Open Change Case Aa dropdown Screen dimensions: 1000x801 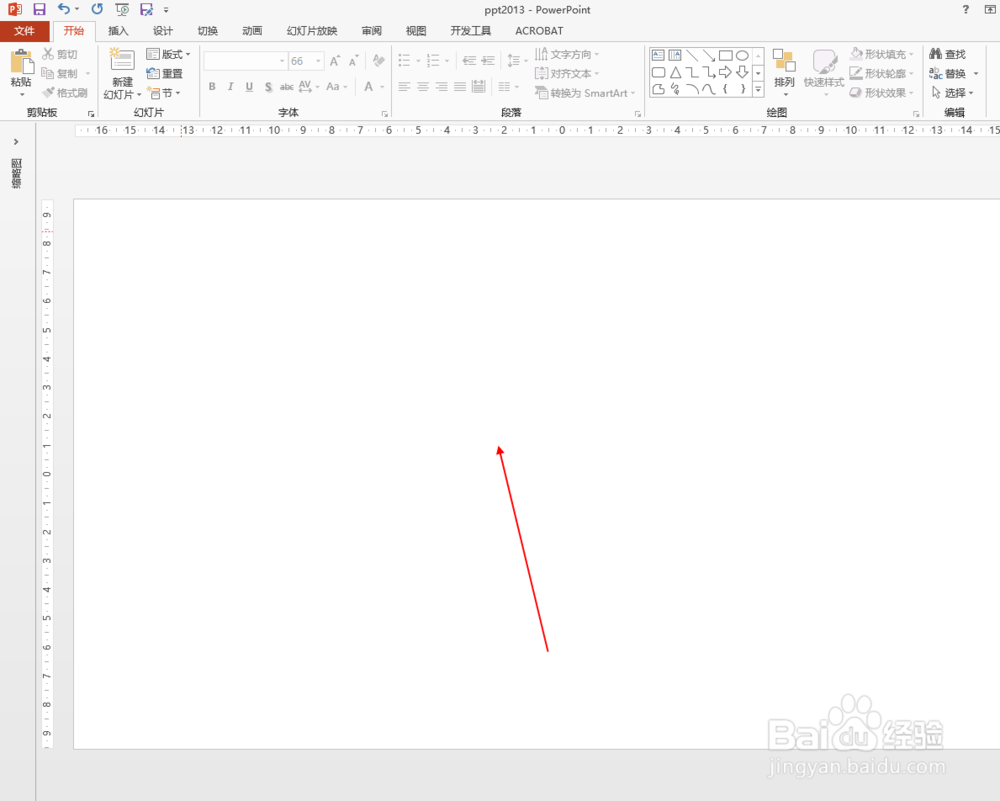[337, 87]
